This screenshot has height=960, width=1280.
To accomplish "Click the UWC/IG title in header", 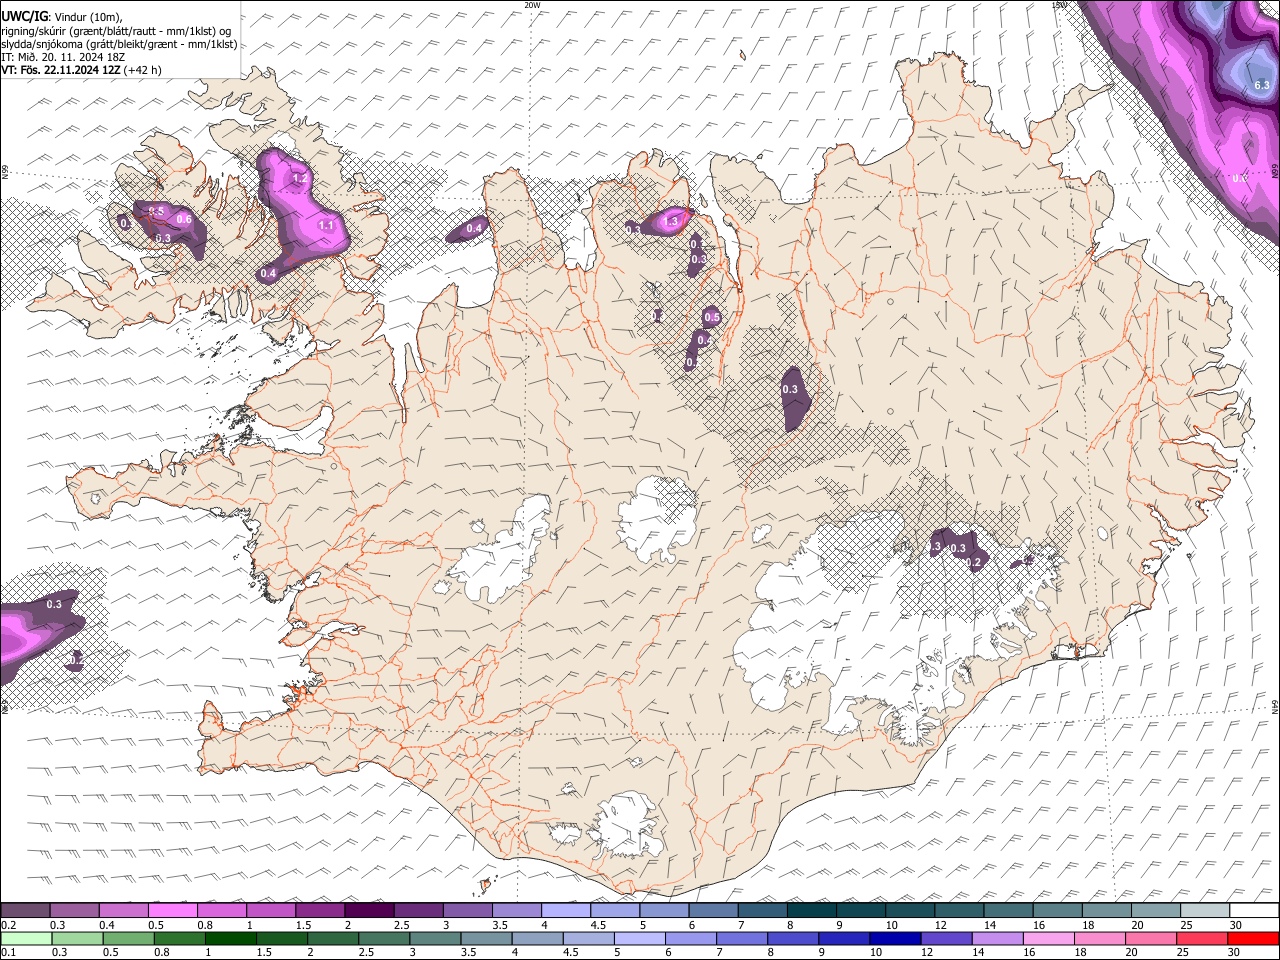I will pyautogui.click(x=23, y=17).
